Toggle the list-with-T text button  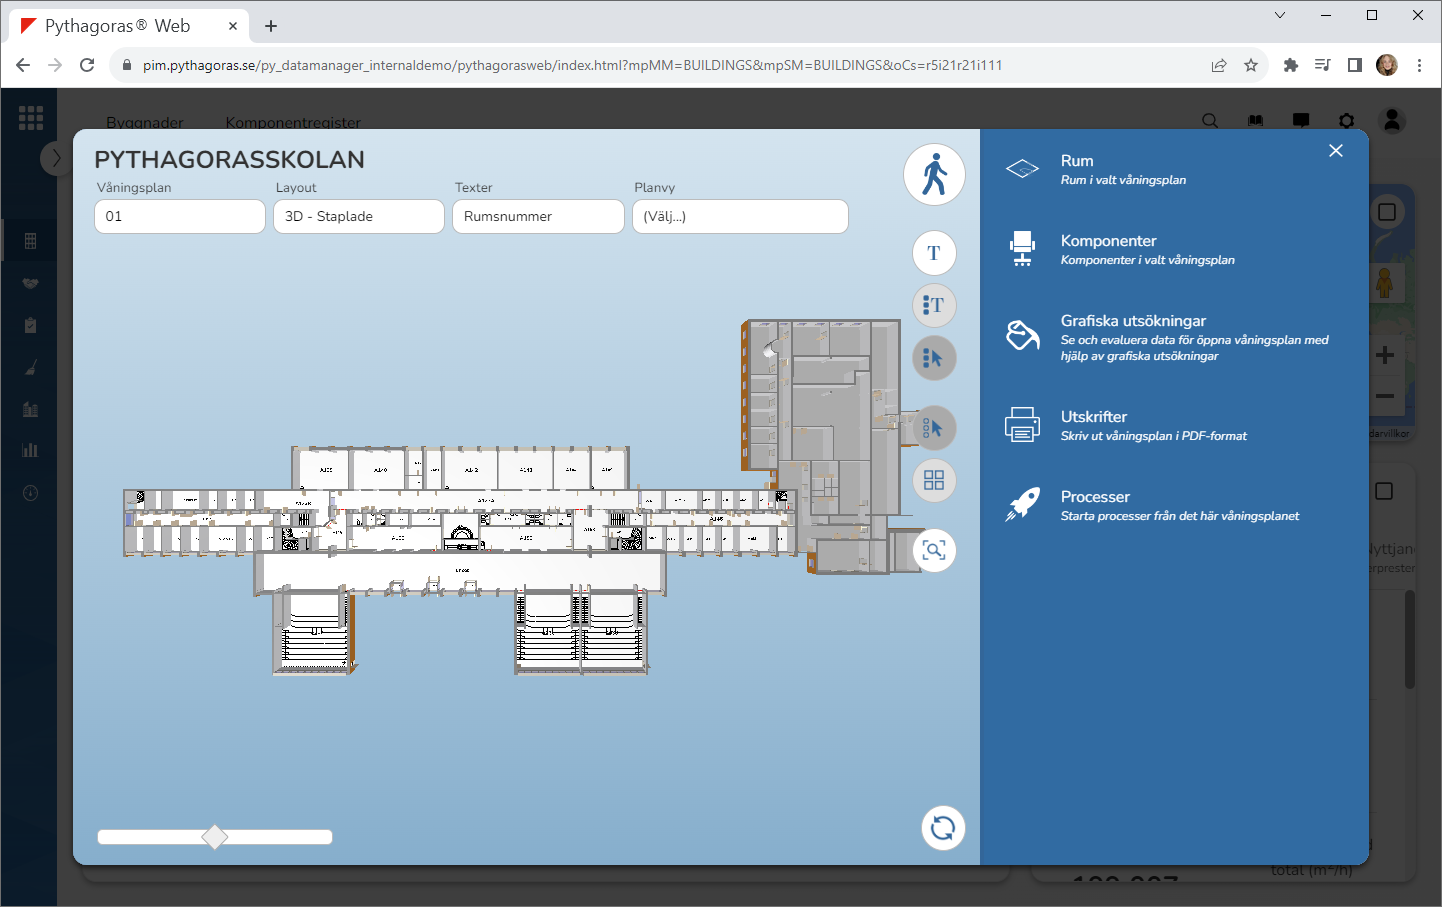[x=934, y=305]
